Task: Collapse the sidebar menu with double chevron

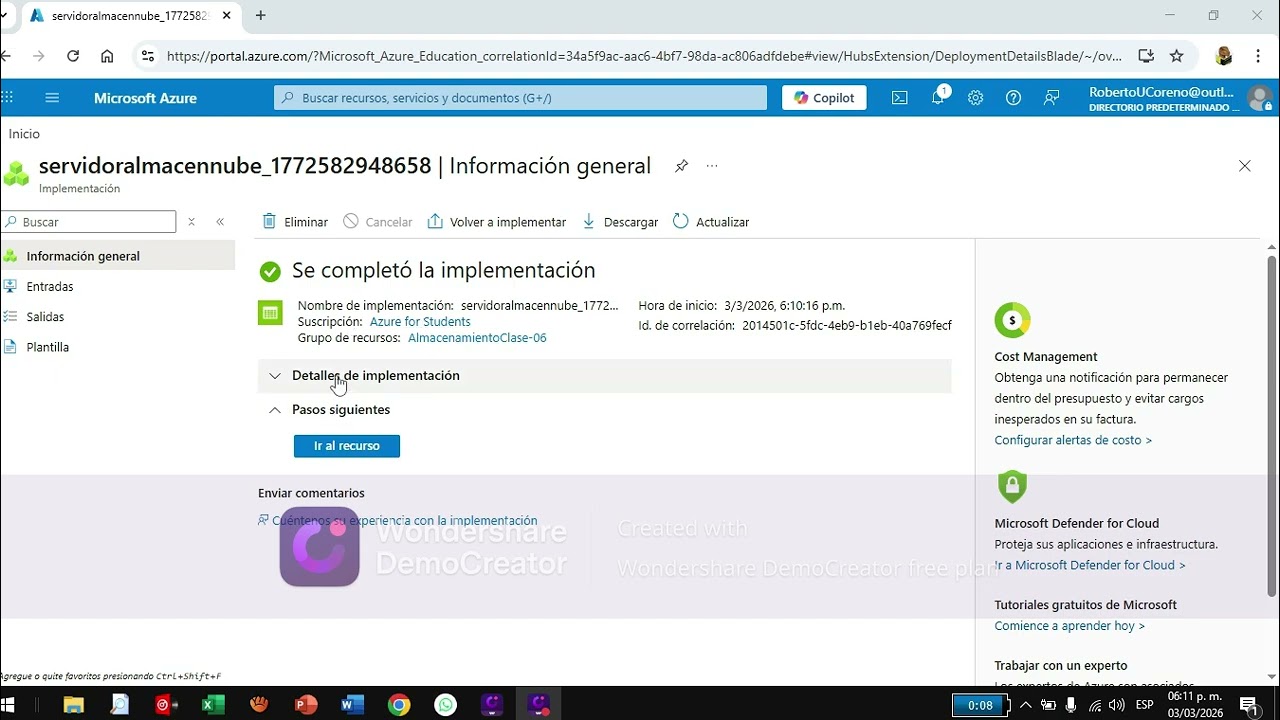Action: pos(220,222)
